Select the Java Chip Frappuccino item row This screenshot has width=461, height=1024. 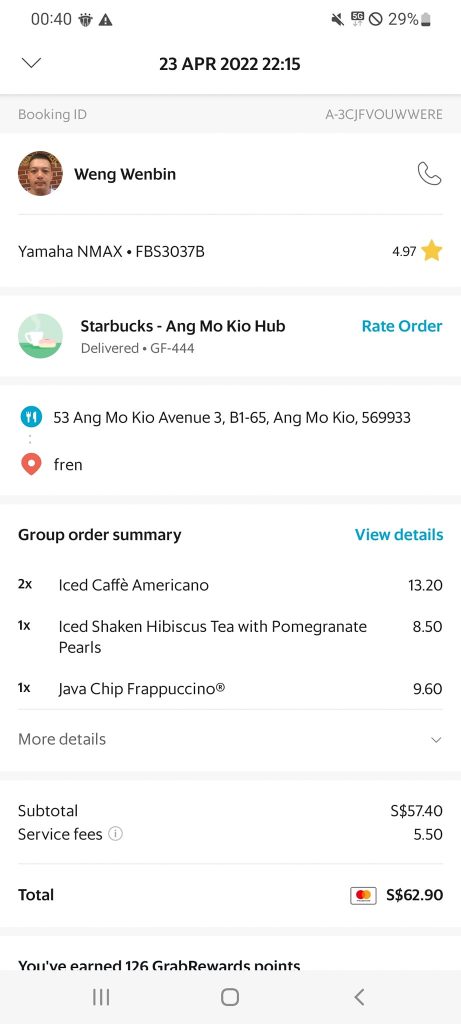click(230, 689)
